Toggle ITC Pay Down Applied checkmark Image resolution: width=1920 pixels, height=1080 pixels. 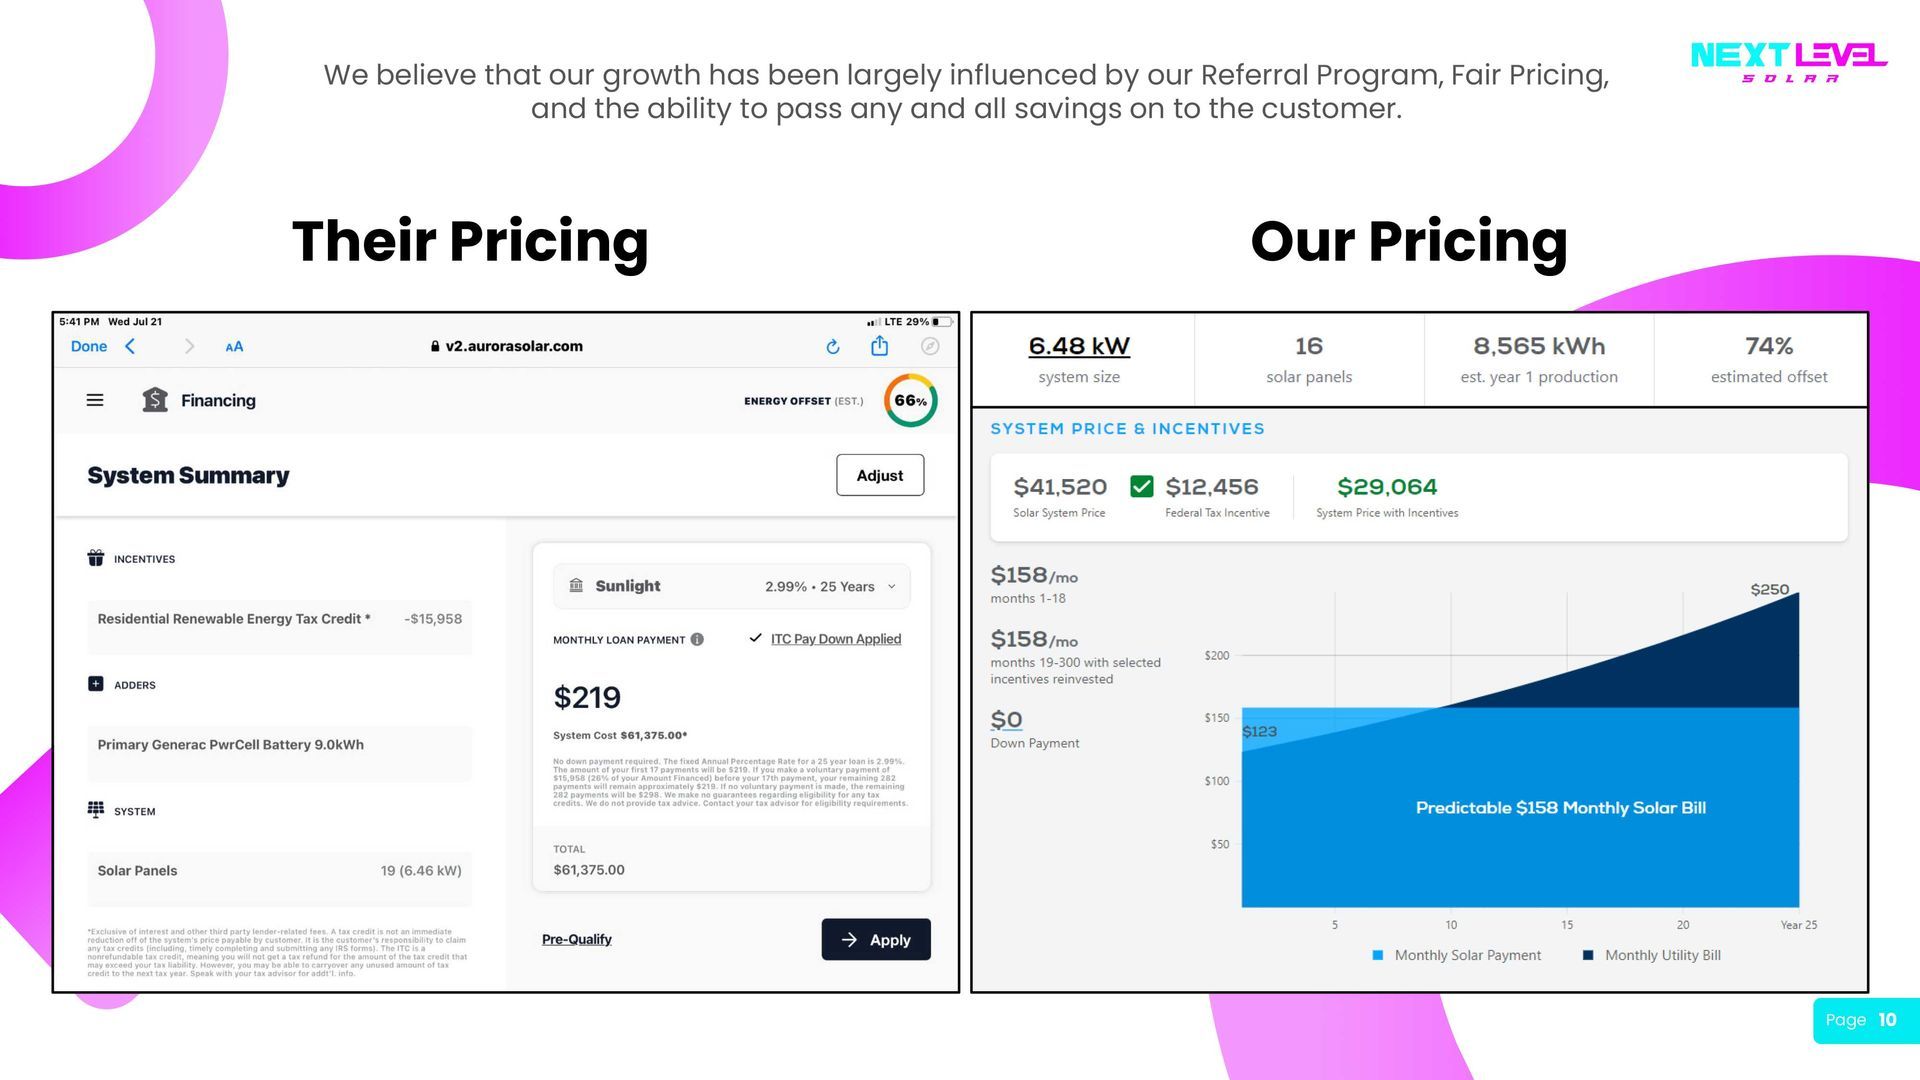(x=756, y=638)
